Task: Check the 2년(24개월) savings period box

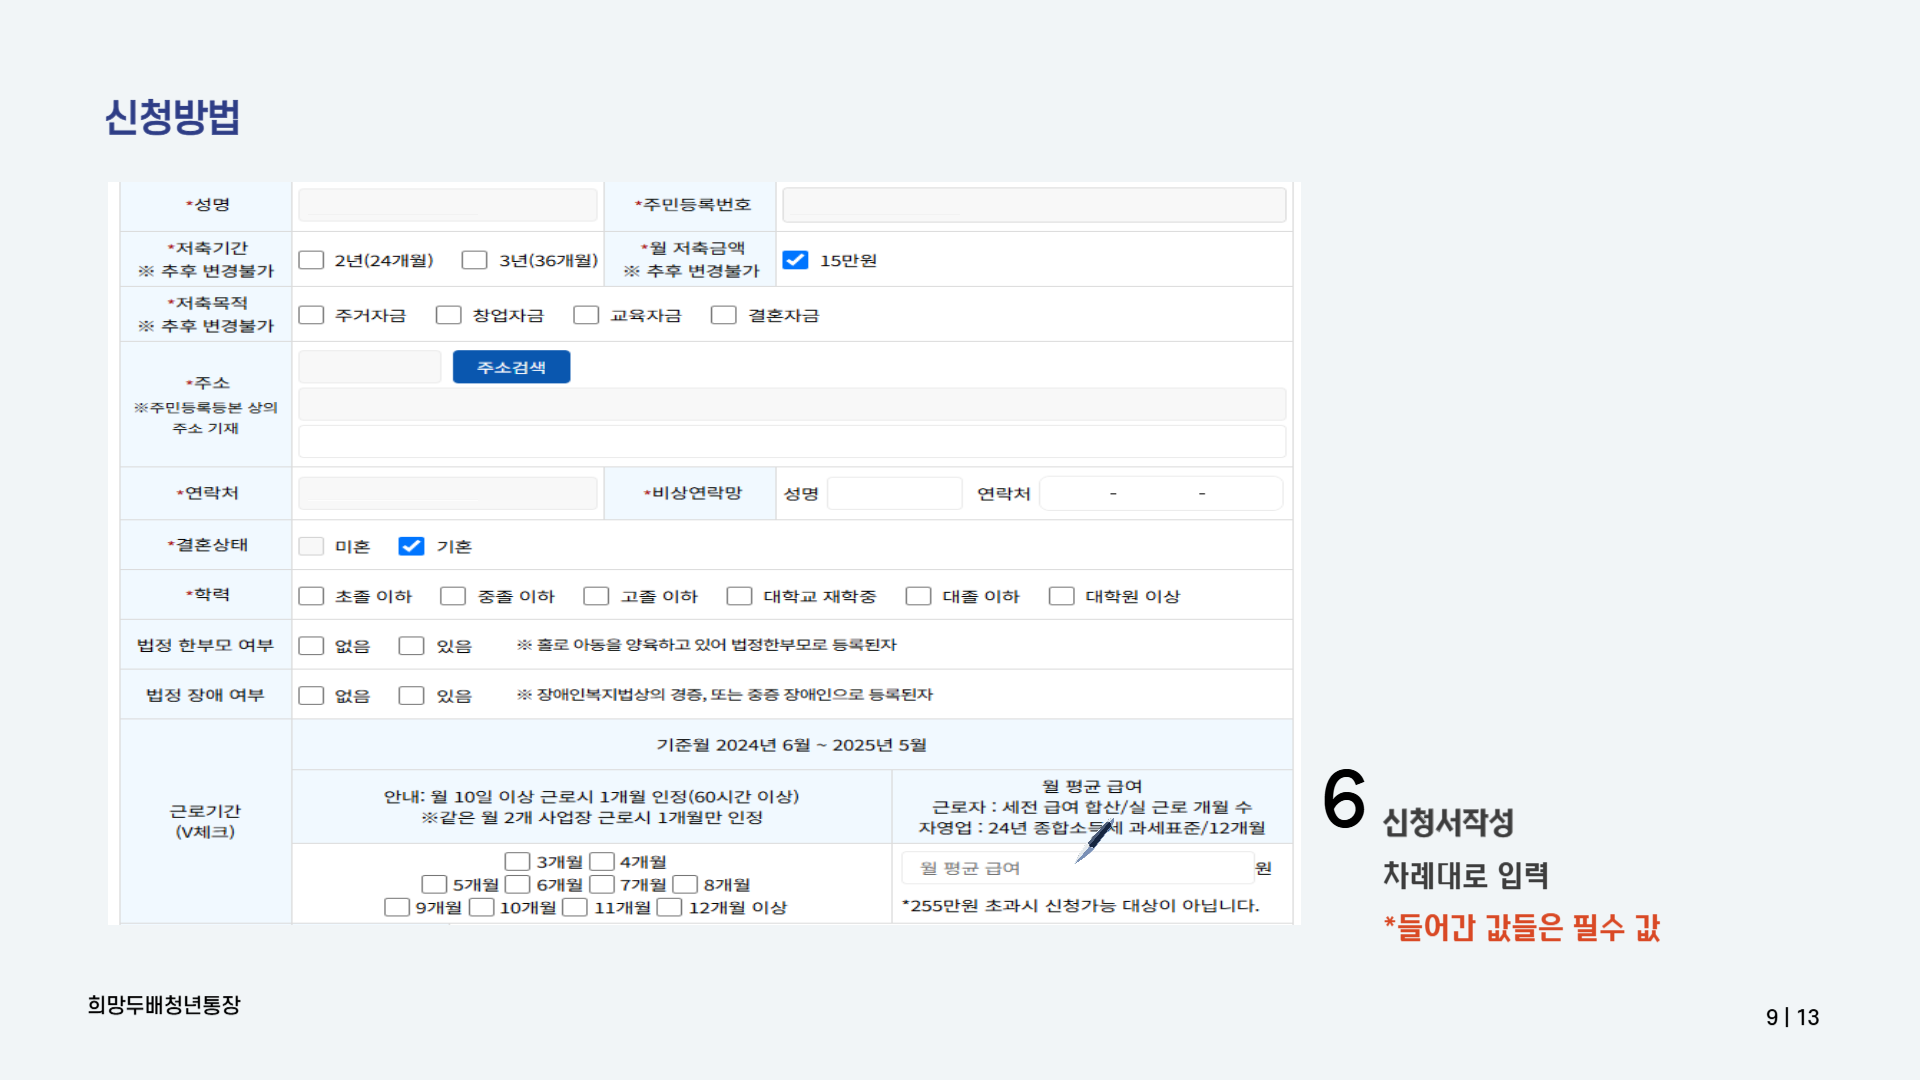Action: pos(311,260)
